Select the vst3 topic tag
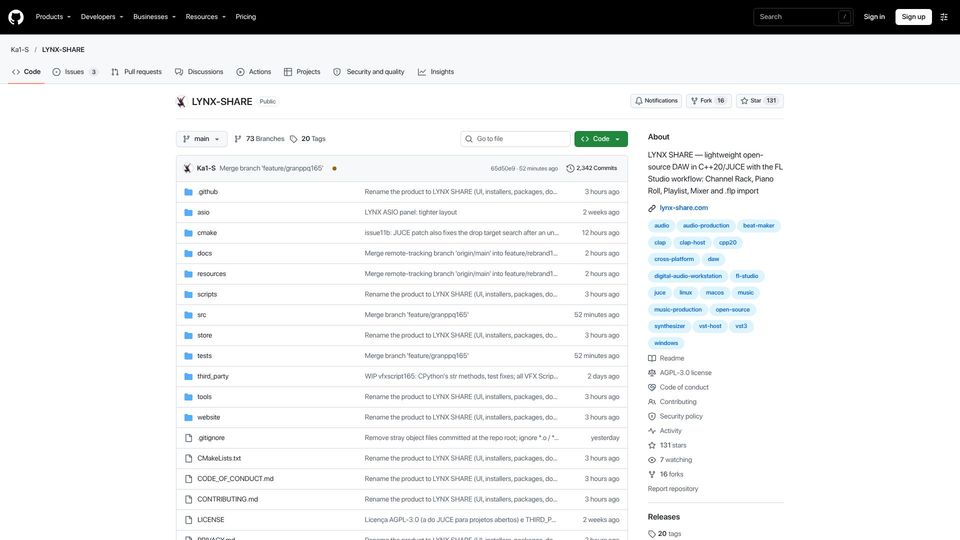Viewport: 960px width, 540px height. point(741,326)
